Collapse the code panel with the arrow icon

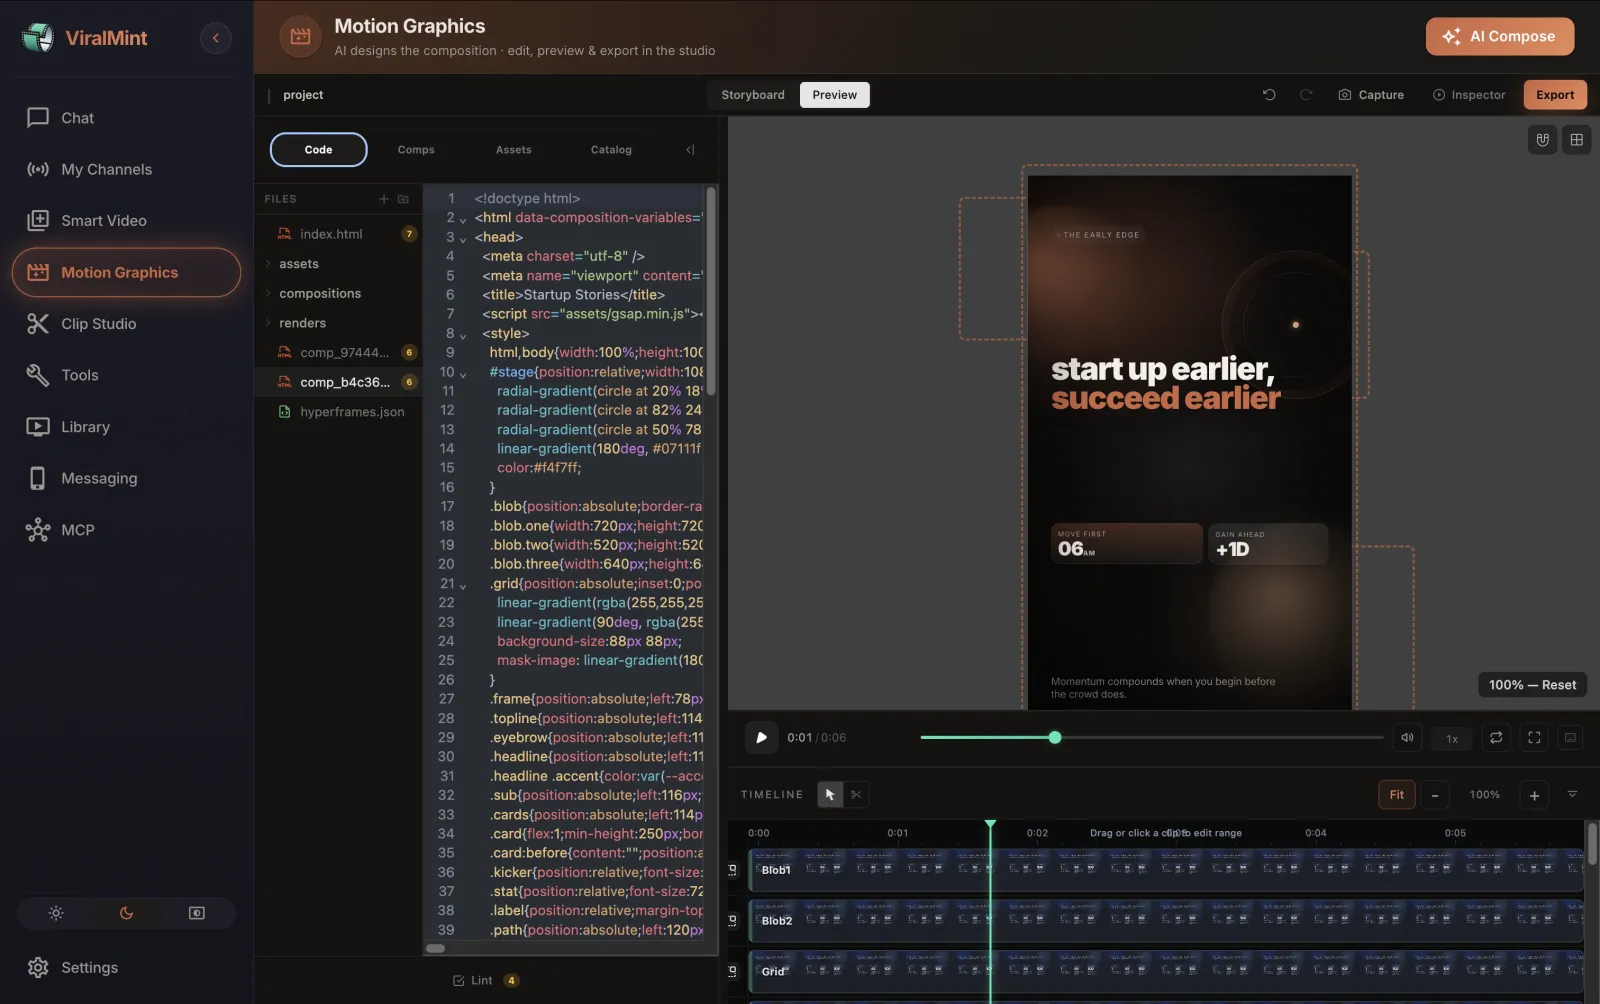pos(690,150)
